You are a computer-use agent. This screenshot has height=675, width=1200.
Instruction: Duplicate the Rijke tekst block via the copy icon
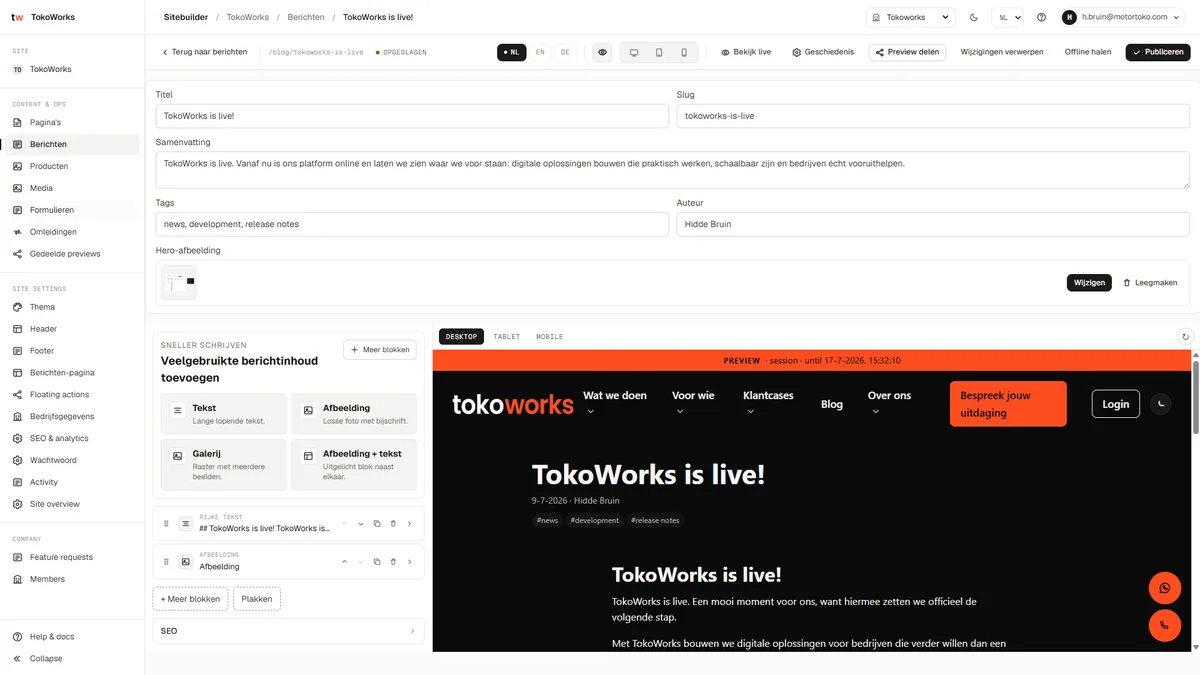(377, 524)
